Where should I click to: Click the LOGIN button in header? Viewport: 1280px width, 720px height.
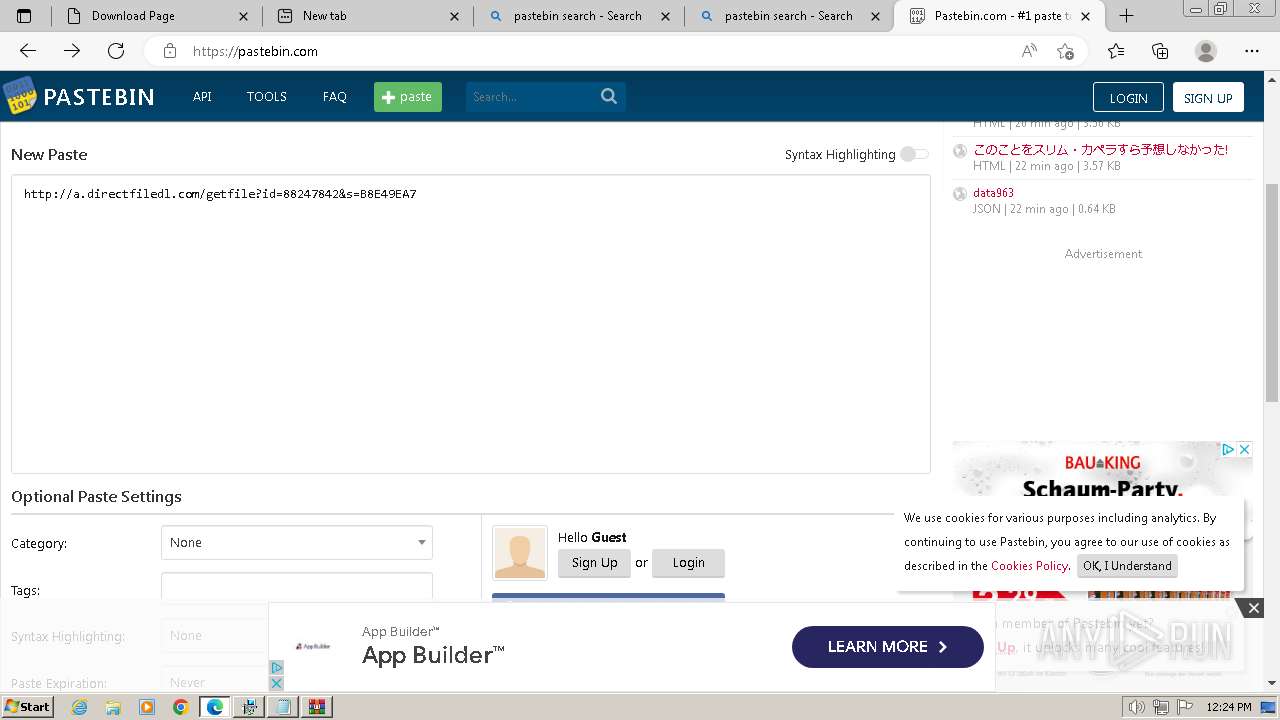pos(1128,97)
